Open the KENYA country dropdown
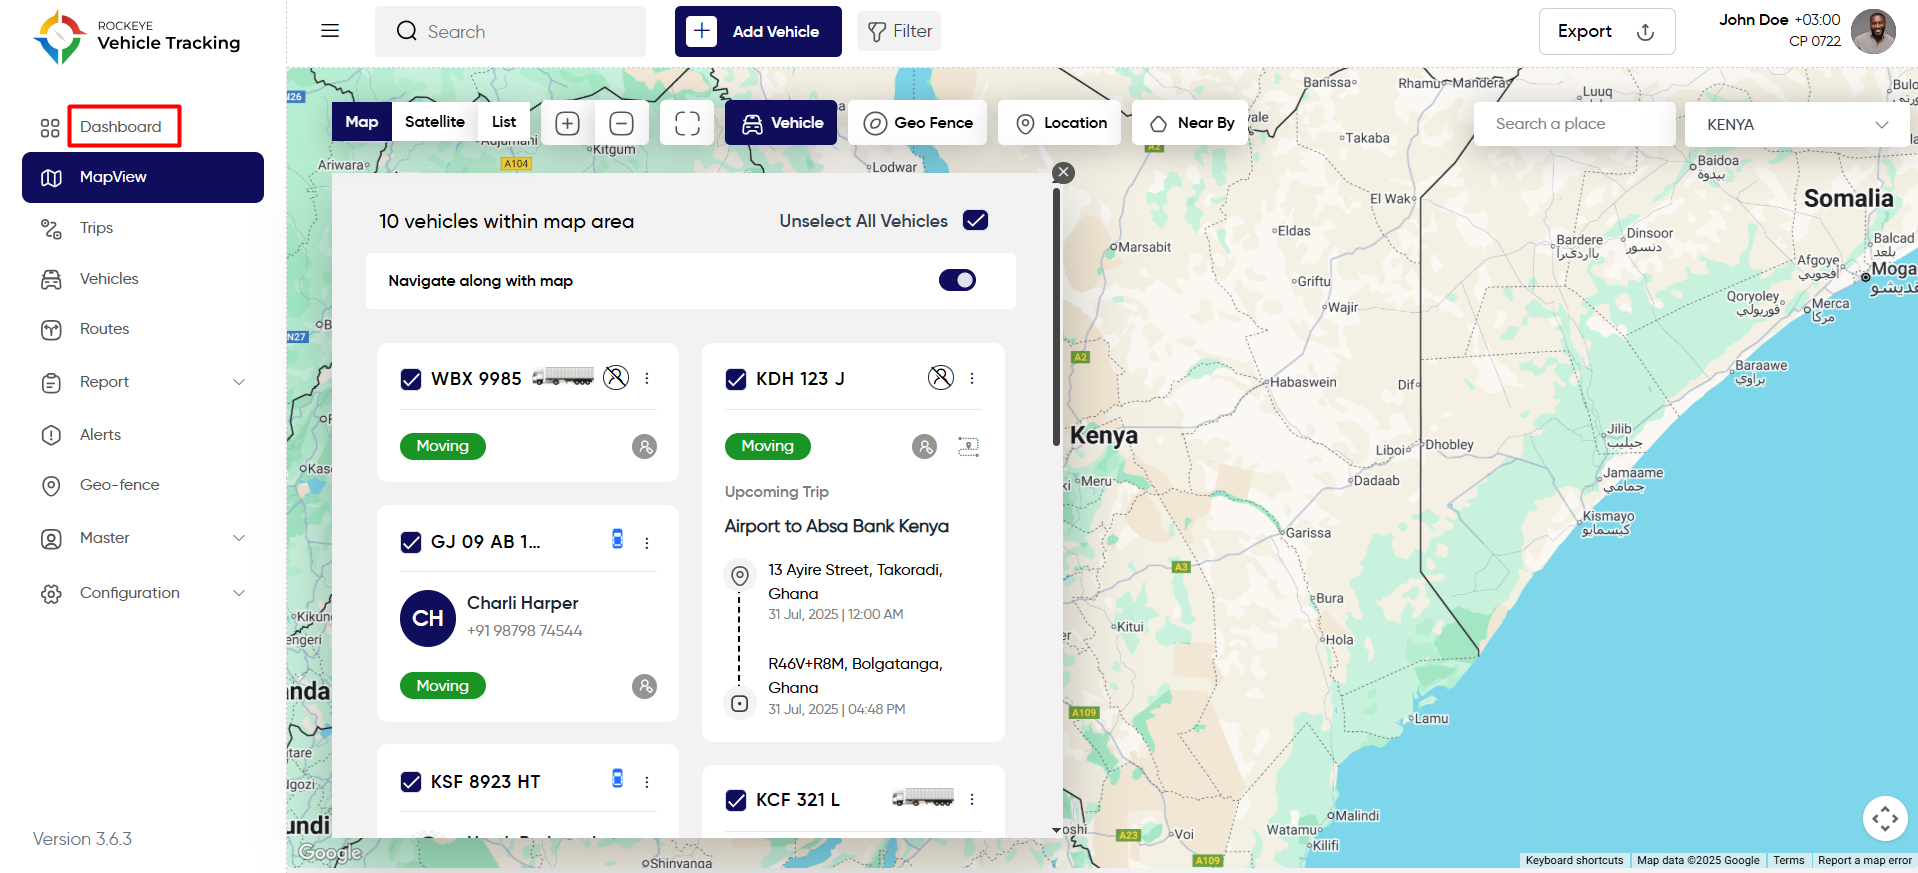The height and width of the screenshot is (873, 1918). (1797, 124)
